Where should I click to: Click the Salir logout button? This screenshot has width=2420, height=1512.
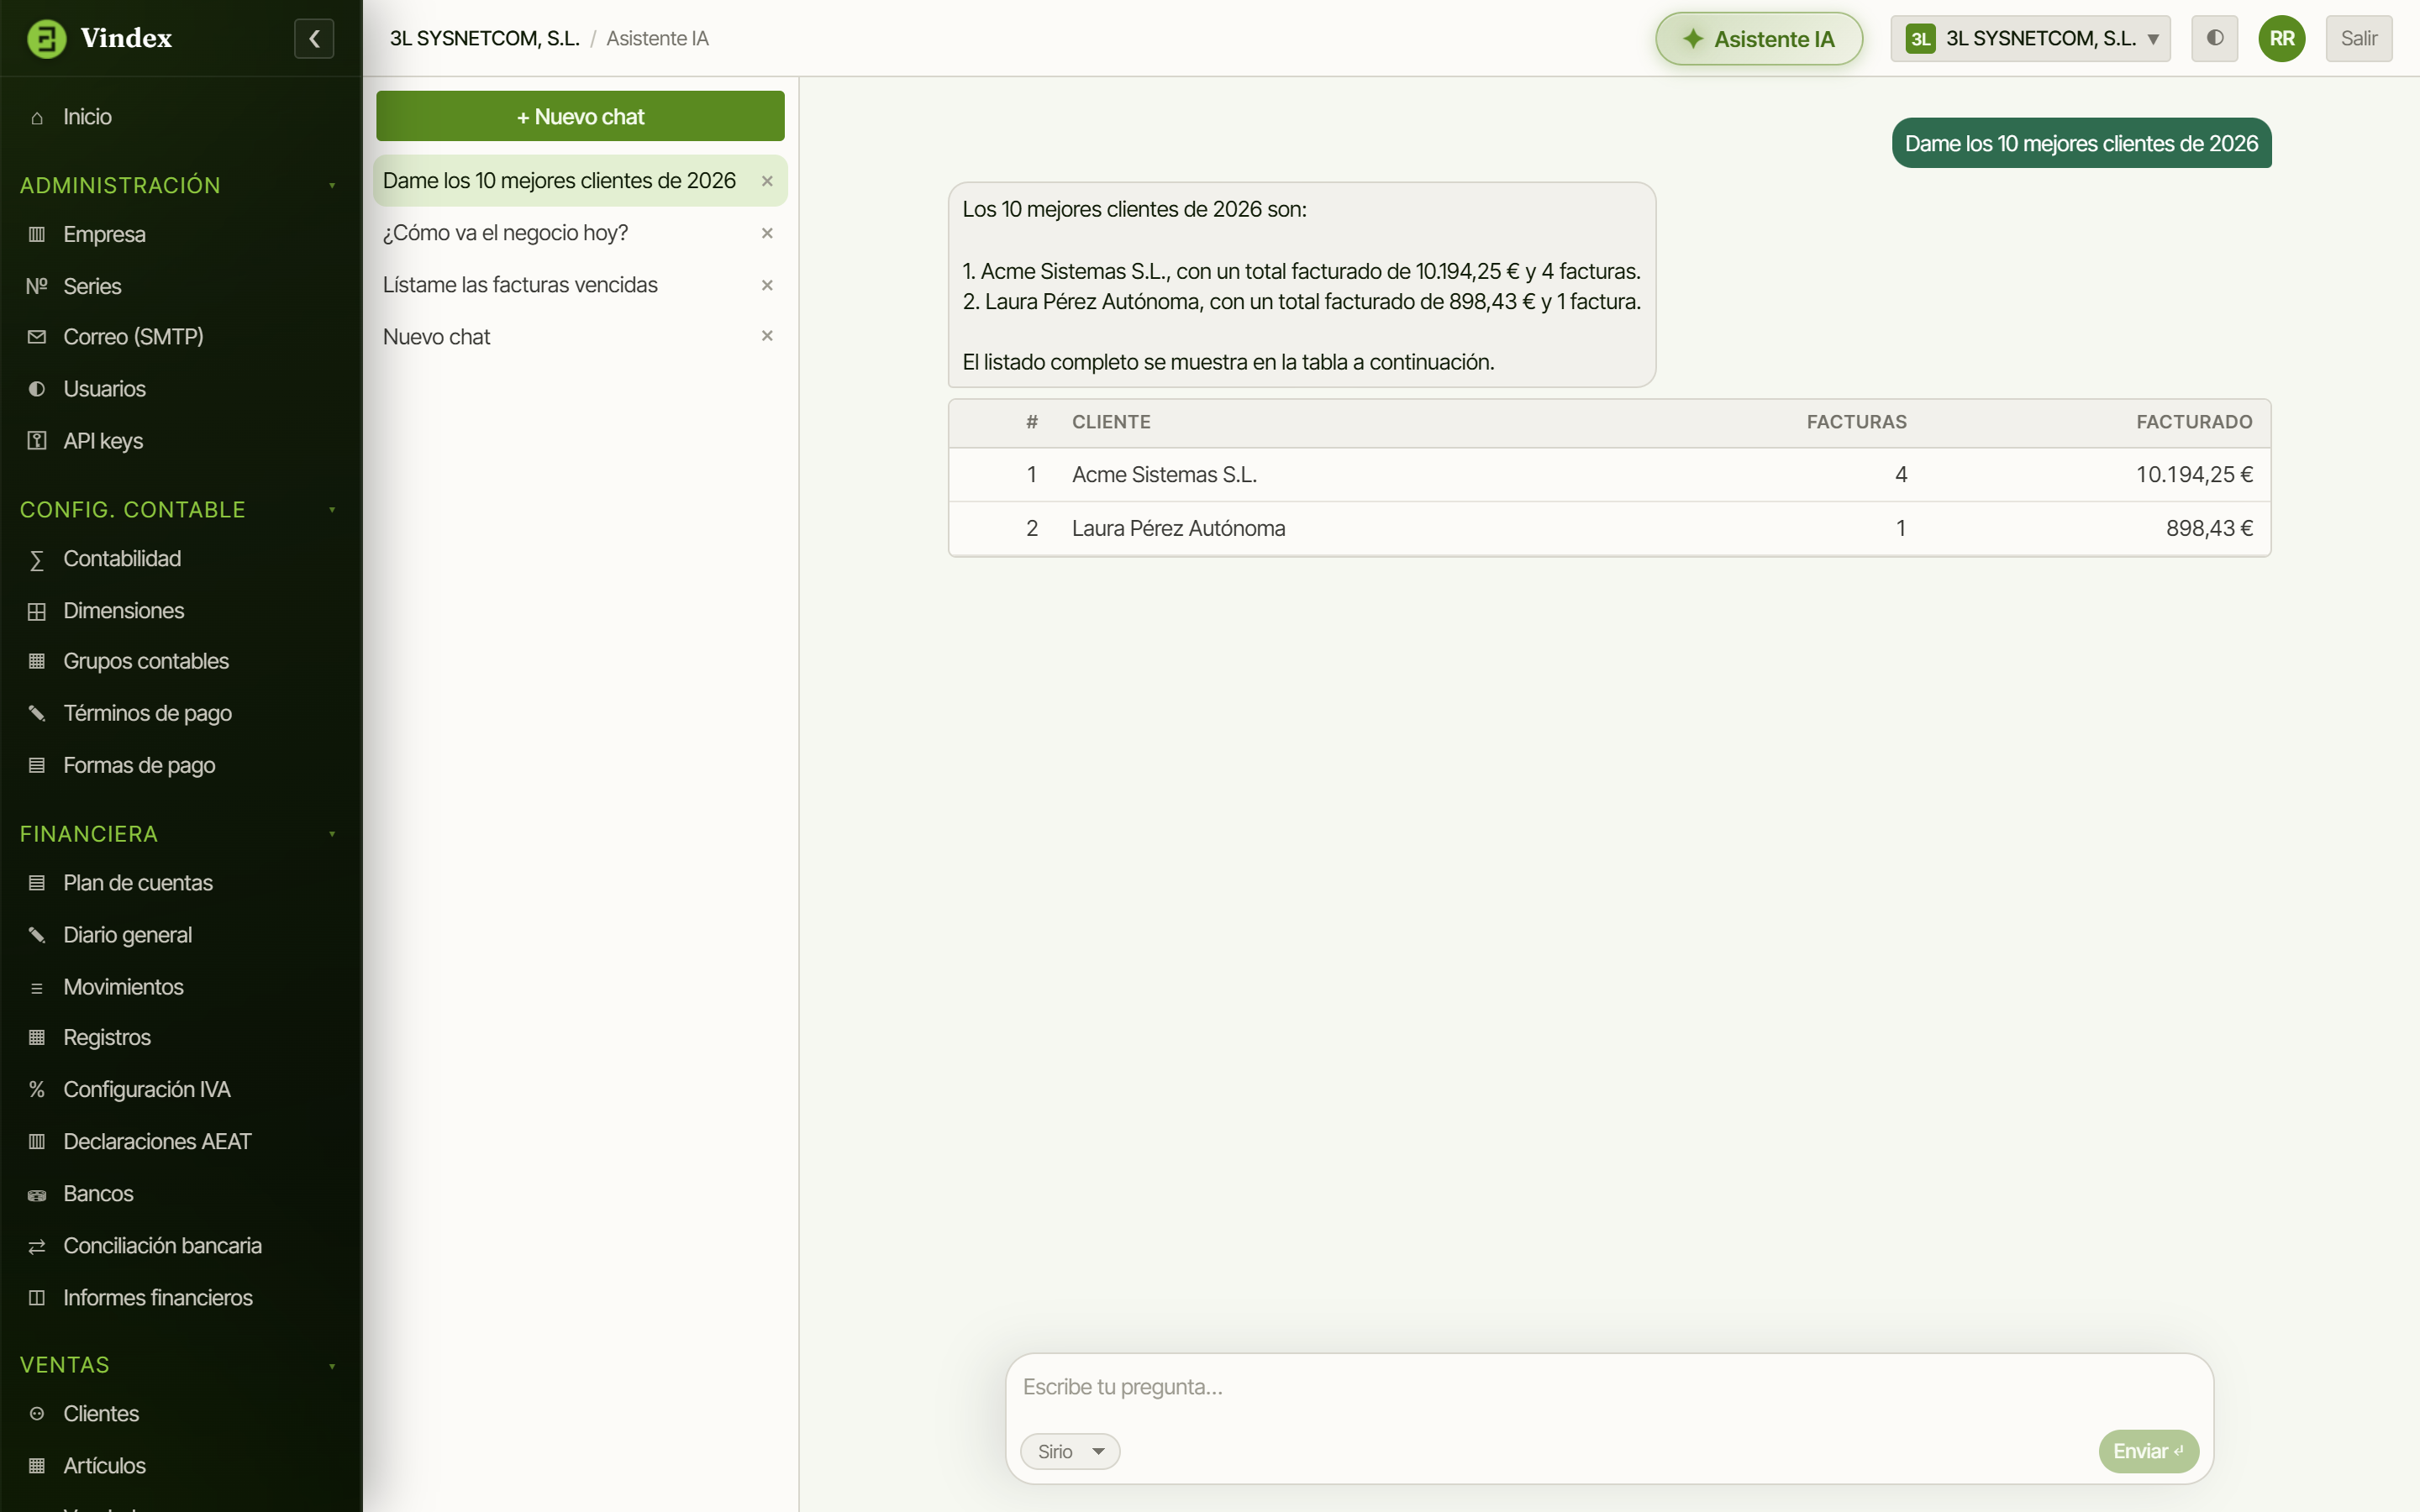tap(2359, 38)
